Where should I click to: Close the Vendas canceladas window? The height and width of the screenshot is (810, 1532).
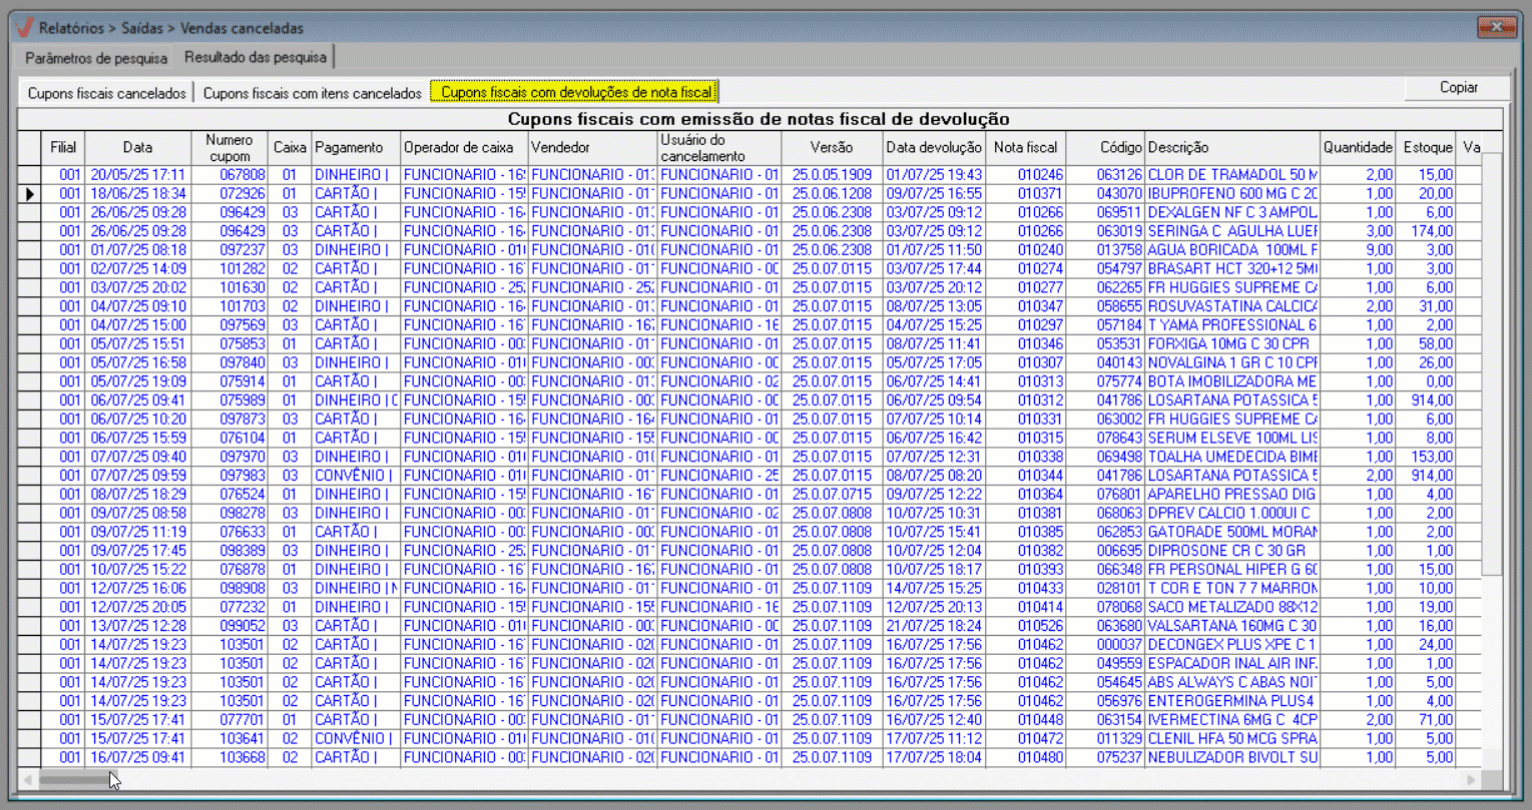(1496, 27)
